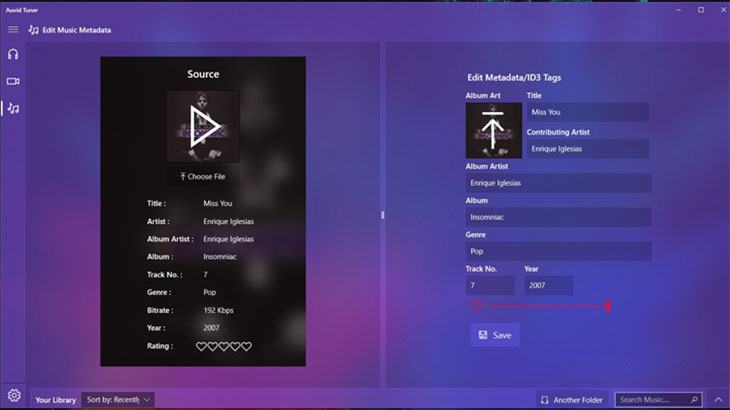The image size is (730, 410).
Task: Click the heart icon beside rating slider
Action: click(476, 306)
